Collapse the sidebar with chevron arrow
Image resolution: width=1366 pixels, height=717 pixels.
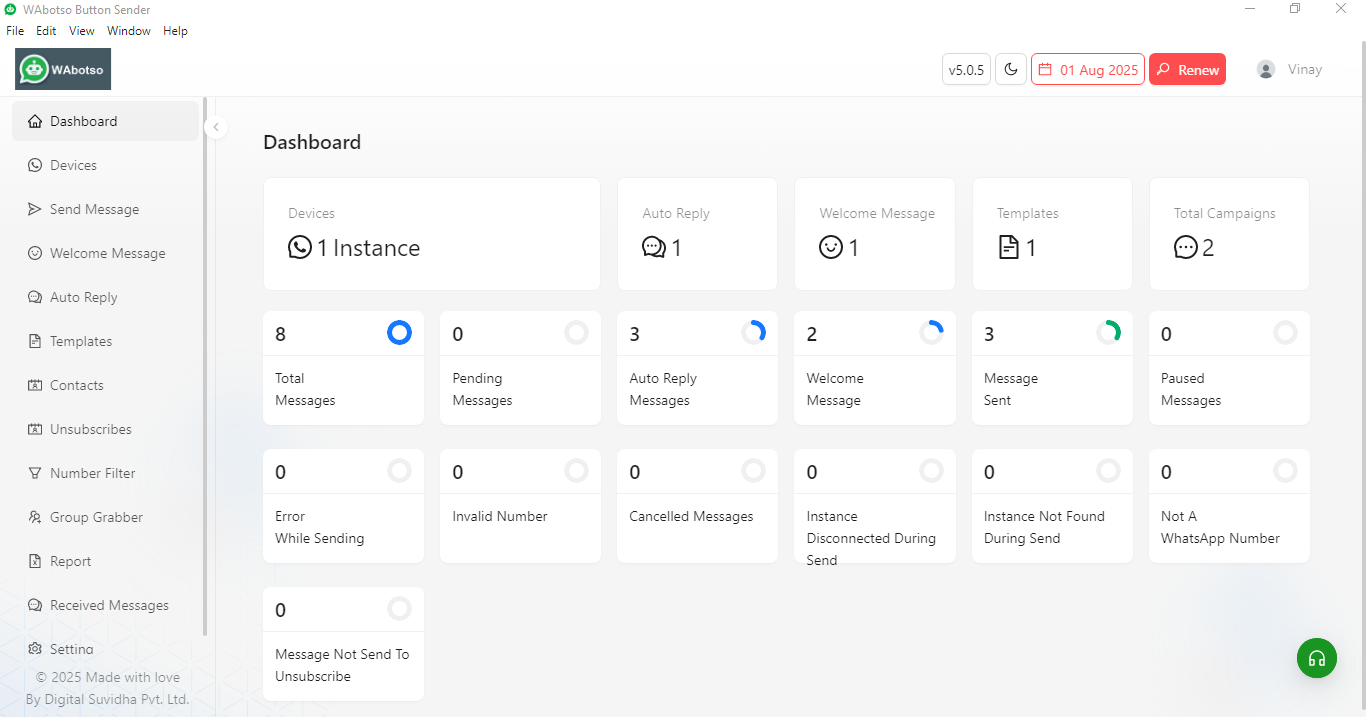(x=215, y=127)
